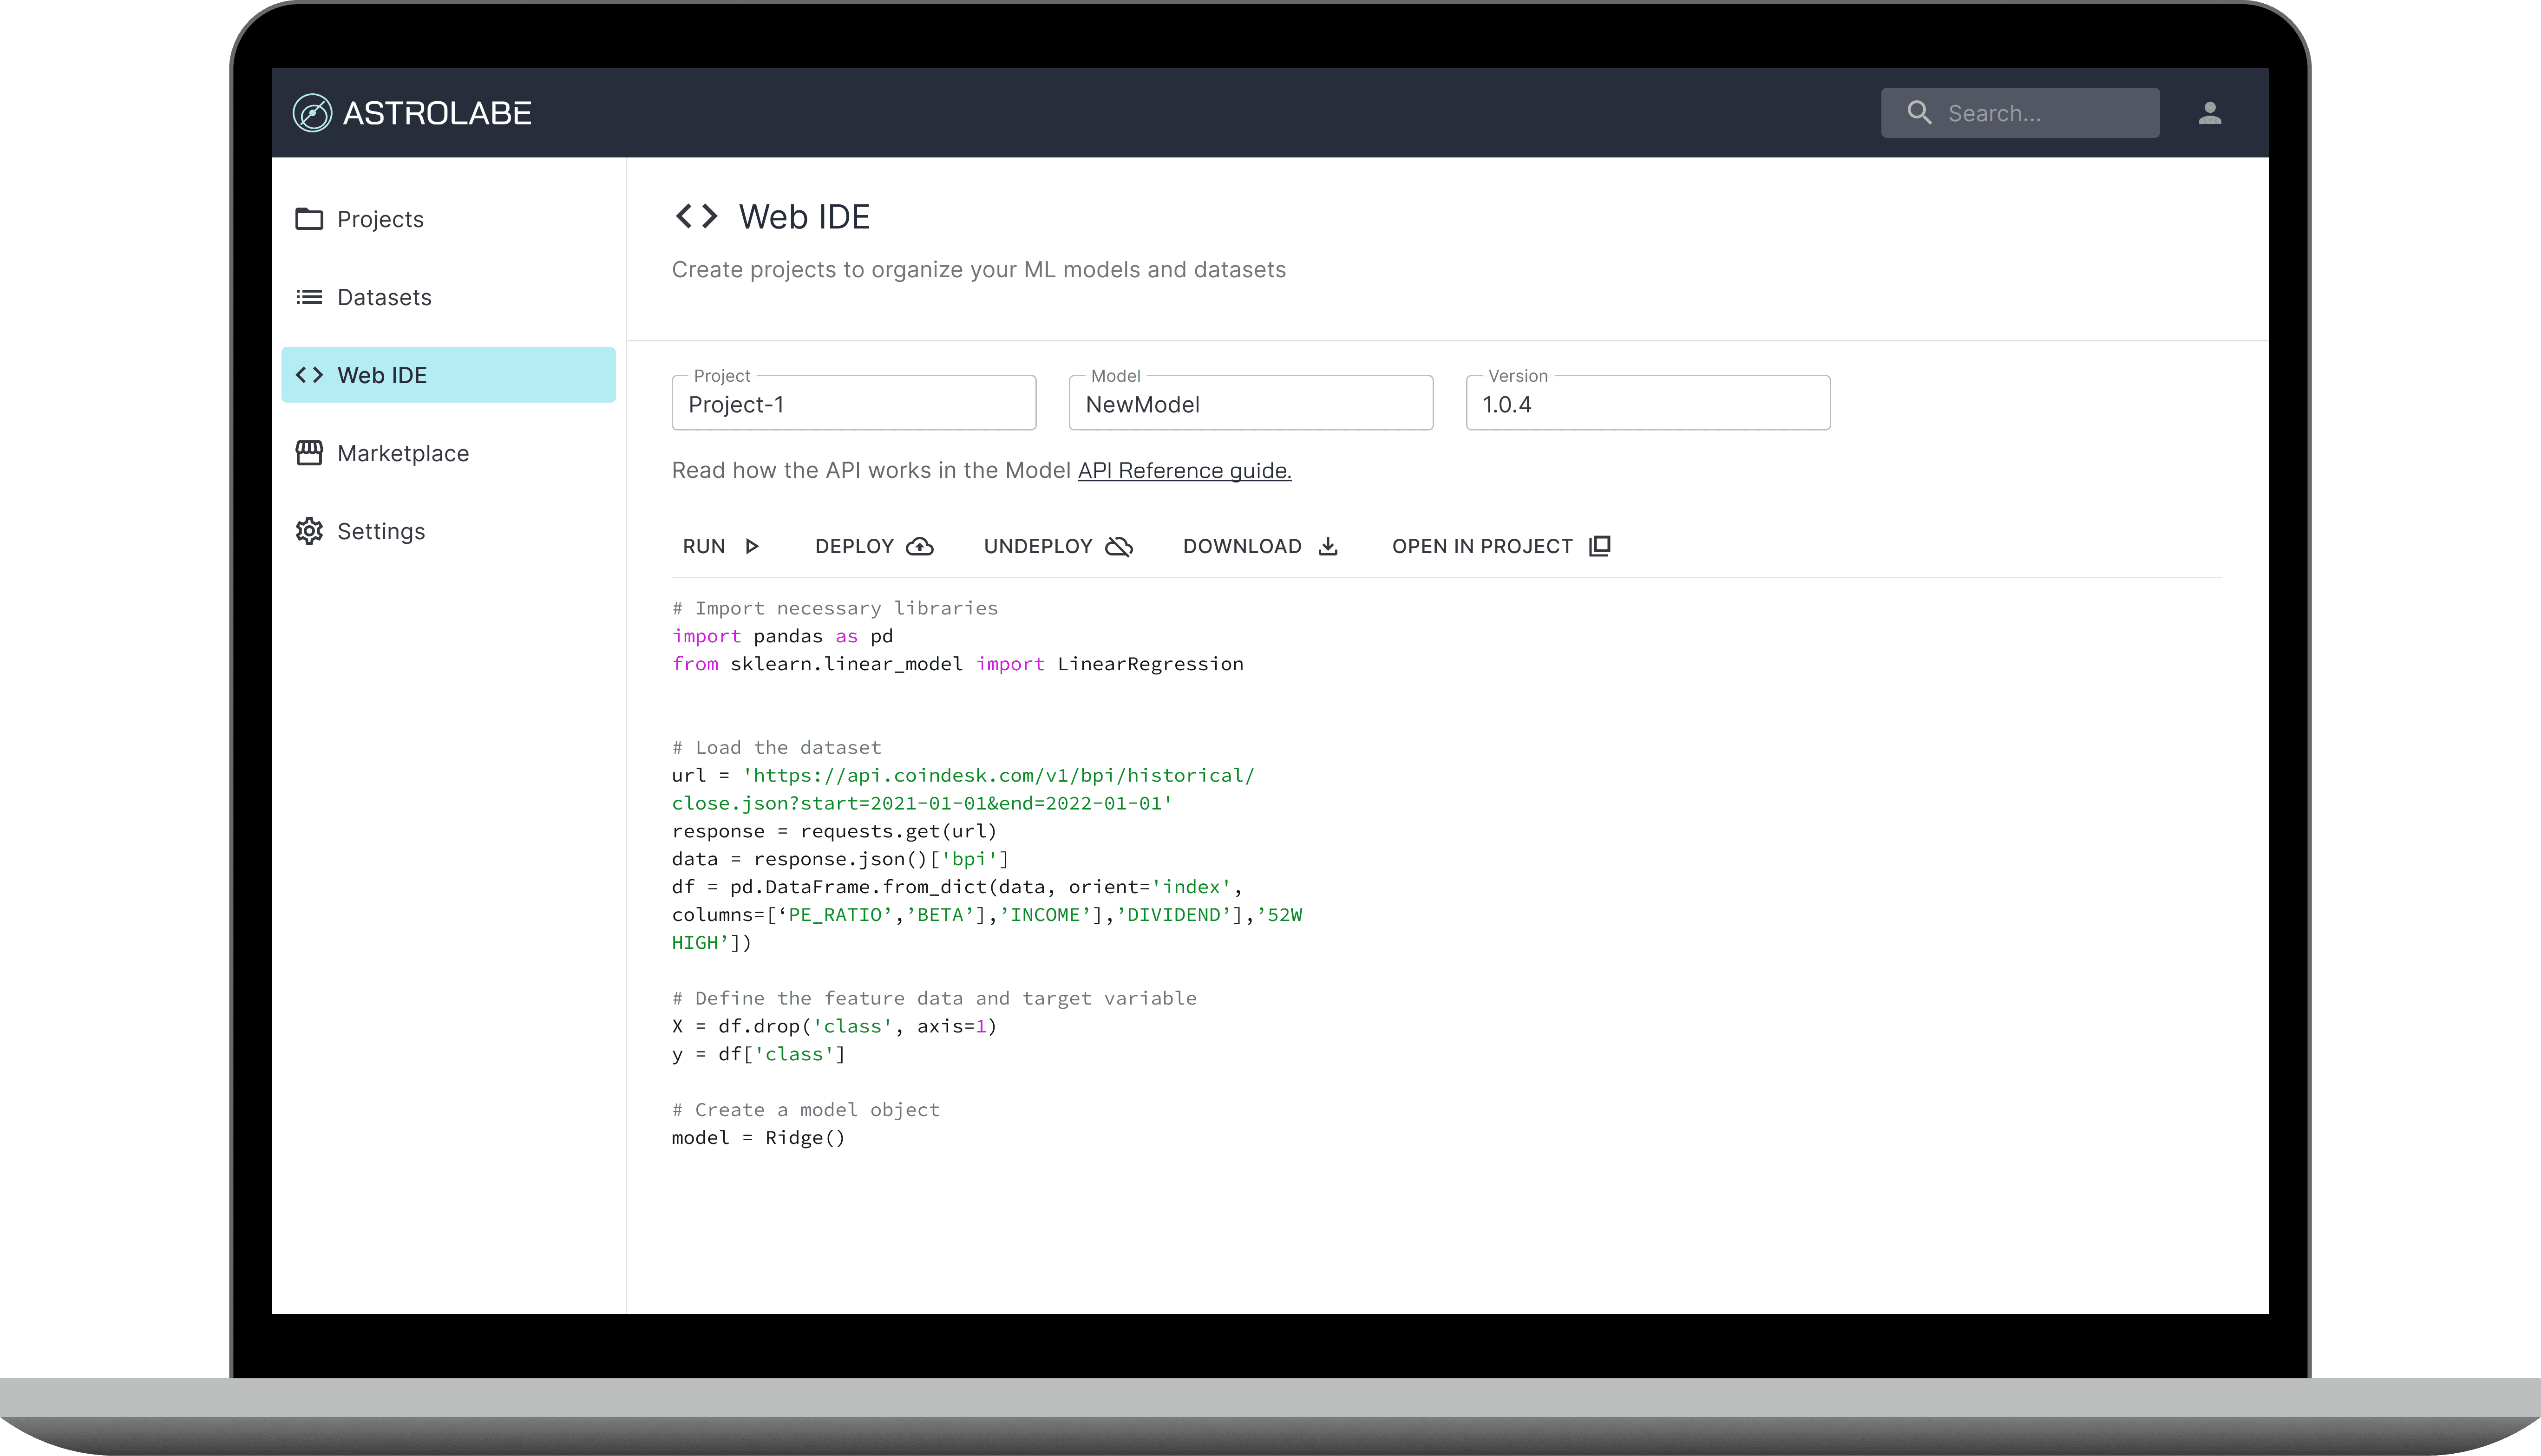The height and width of the screenshot is (1456, 2541).
Task: Click the DEPLOY cloud upload icon
Action: pyautogui.click(x=919, y=546)
